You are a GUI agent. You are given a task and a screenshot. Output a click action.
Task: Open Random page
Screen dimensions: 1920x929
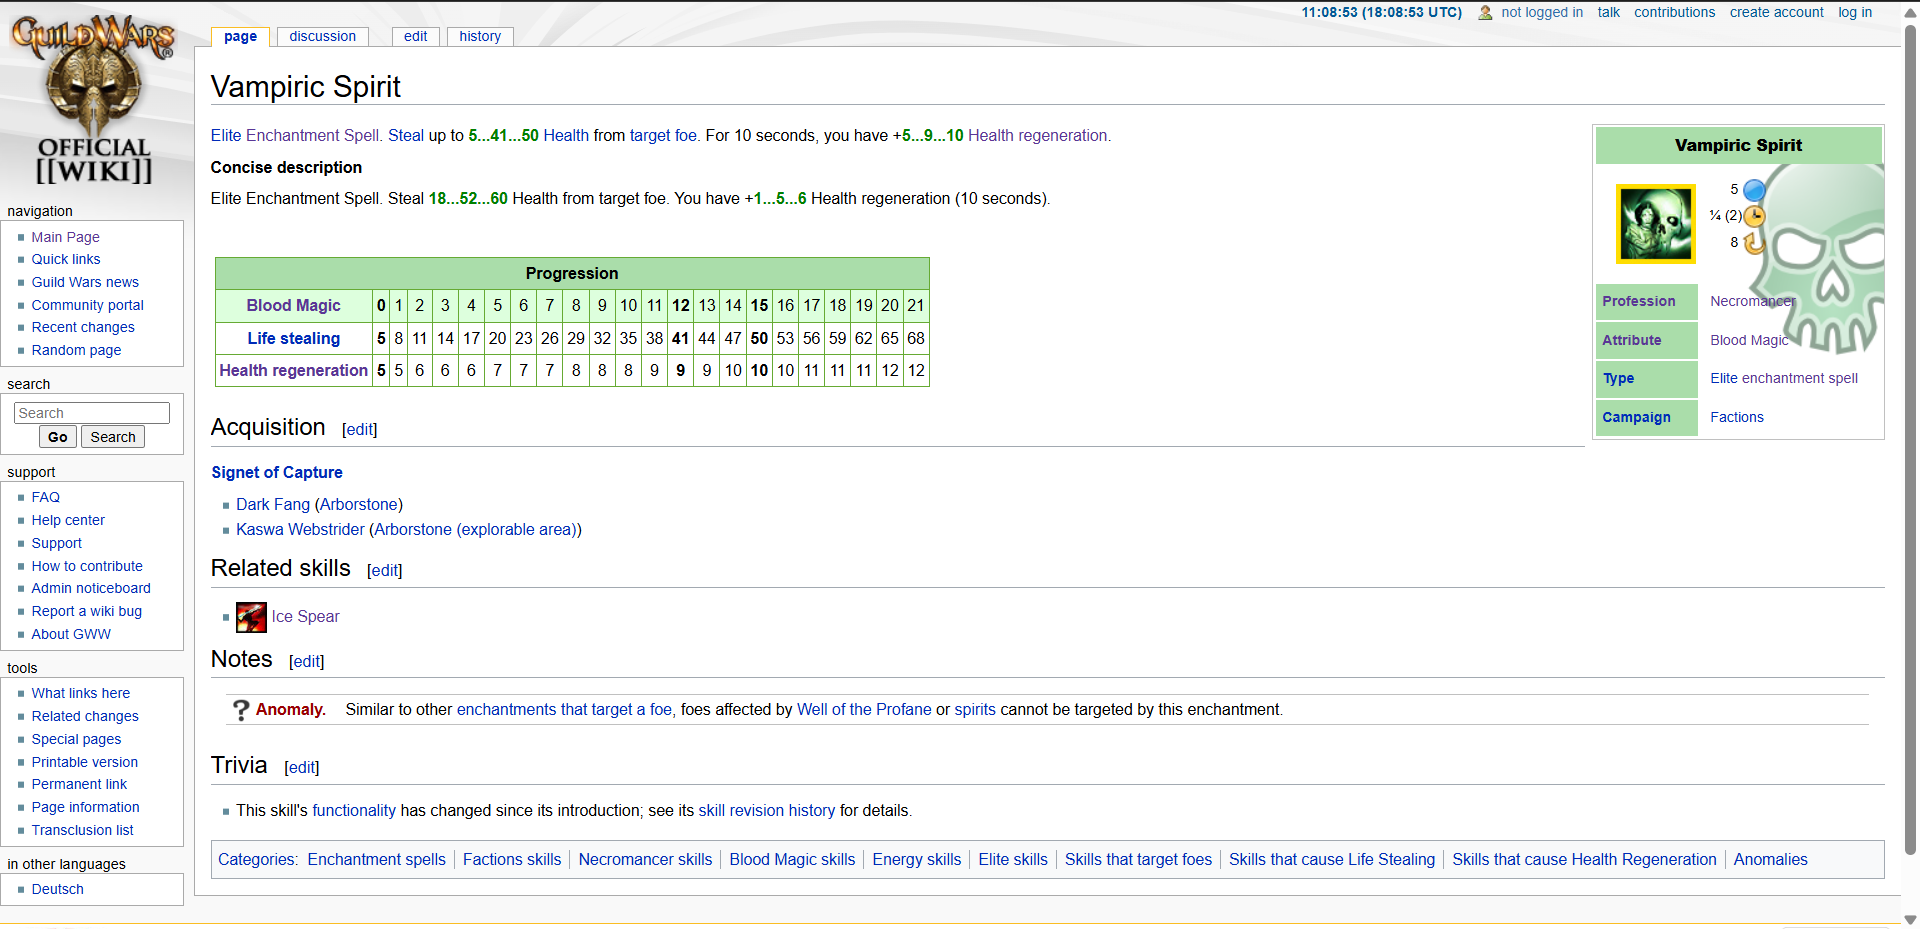pos(76,350)
